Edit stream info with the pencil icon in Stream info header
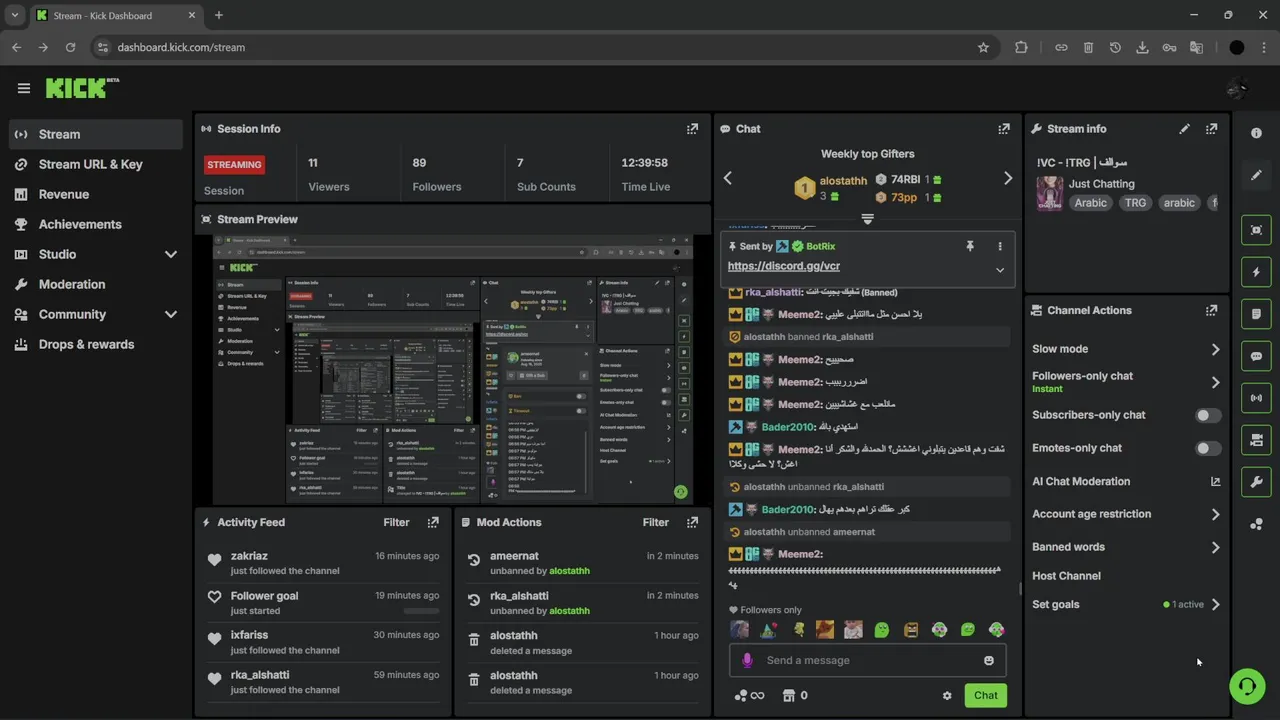 tap(1184, 129)
